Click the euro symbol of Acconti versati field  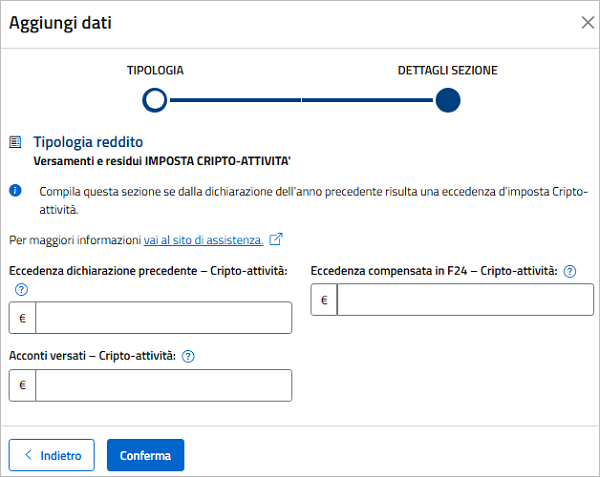tap(22, 385)
